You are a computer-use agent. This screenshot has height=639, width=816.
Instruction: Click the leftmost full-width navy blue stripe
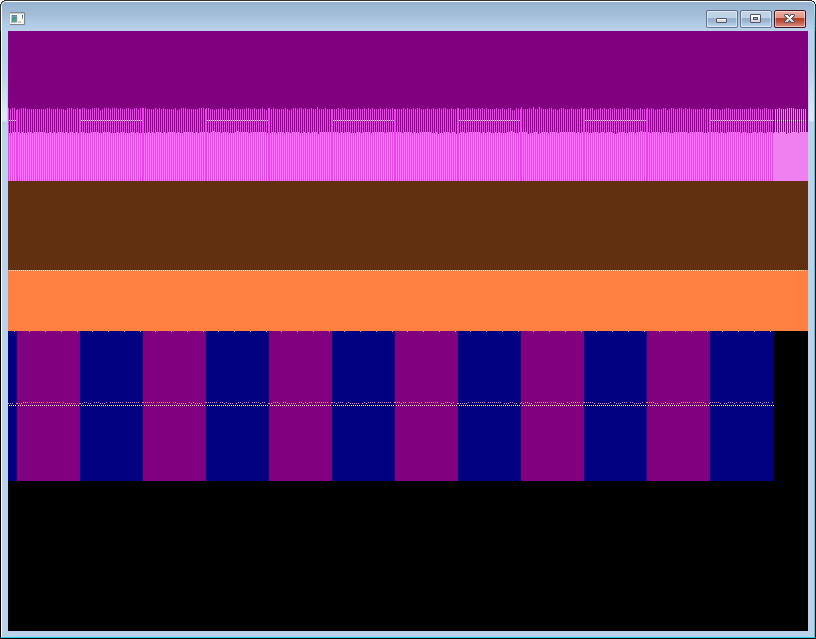[x=111, y=440]
